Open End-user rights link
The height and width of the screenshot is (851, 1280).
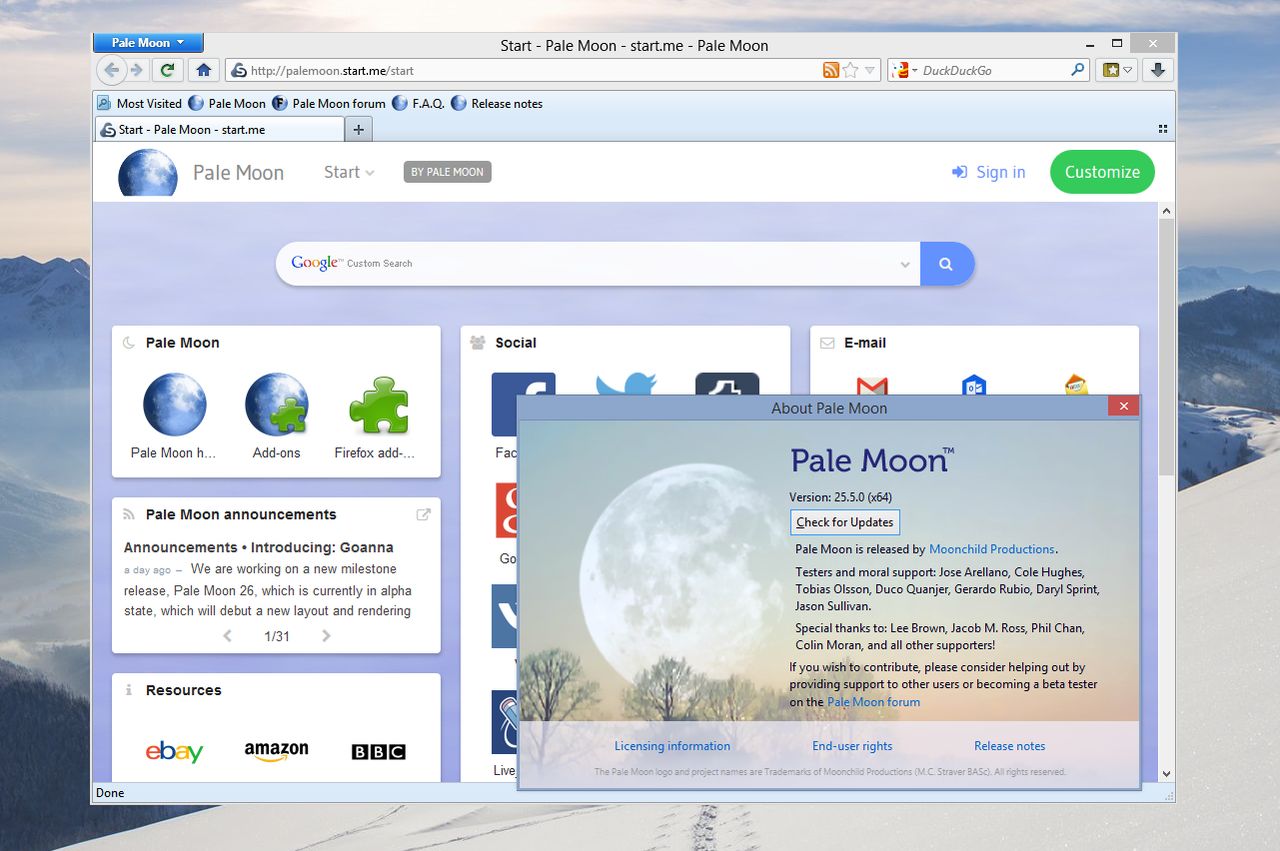click(x=852, y=746)
